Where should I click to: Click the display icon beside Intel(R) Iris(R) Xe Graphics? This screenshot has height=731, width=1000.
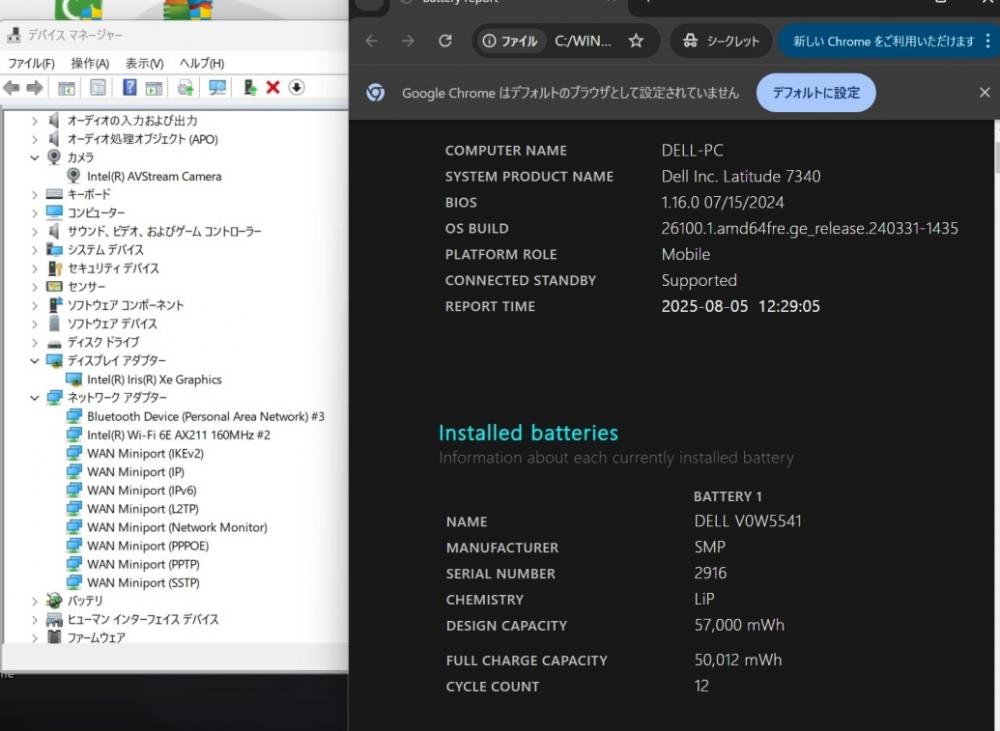pos(74,380)
